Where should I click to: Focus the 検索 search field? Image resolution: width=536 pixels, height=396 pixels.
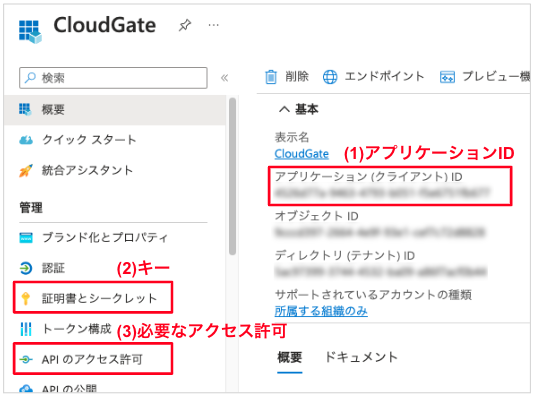[x=113, y=78]
